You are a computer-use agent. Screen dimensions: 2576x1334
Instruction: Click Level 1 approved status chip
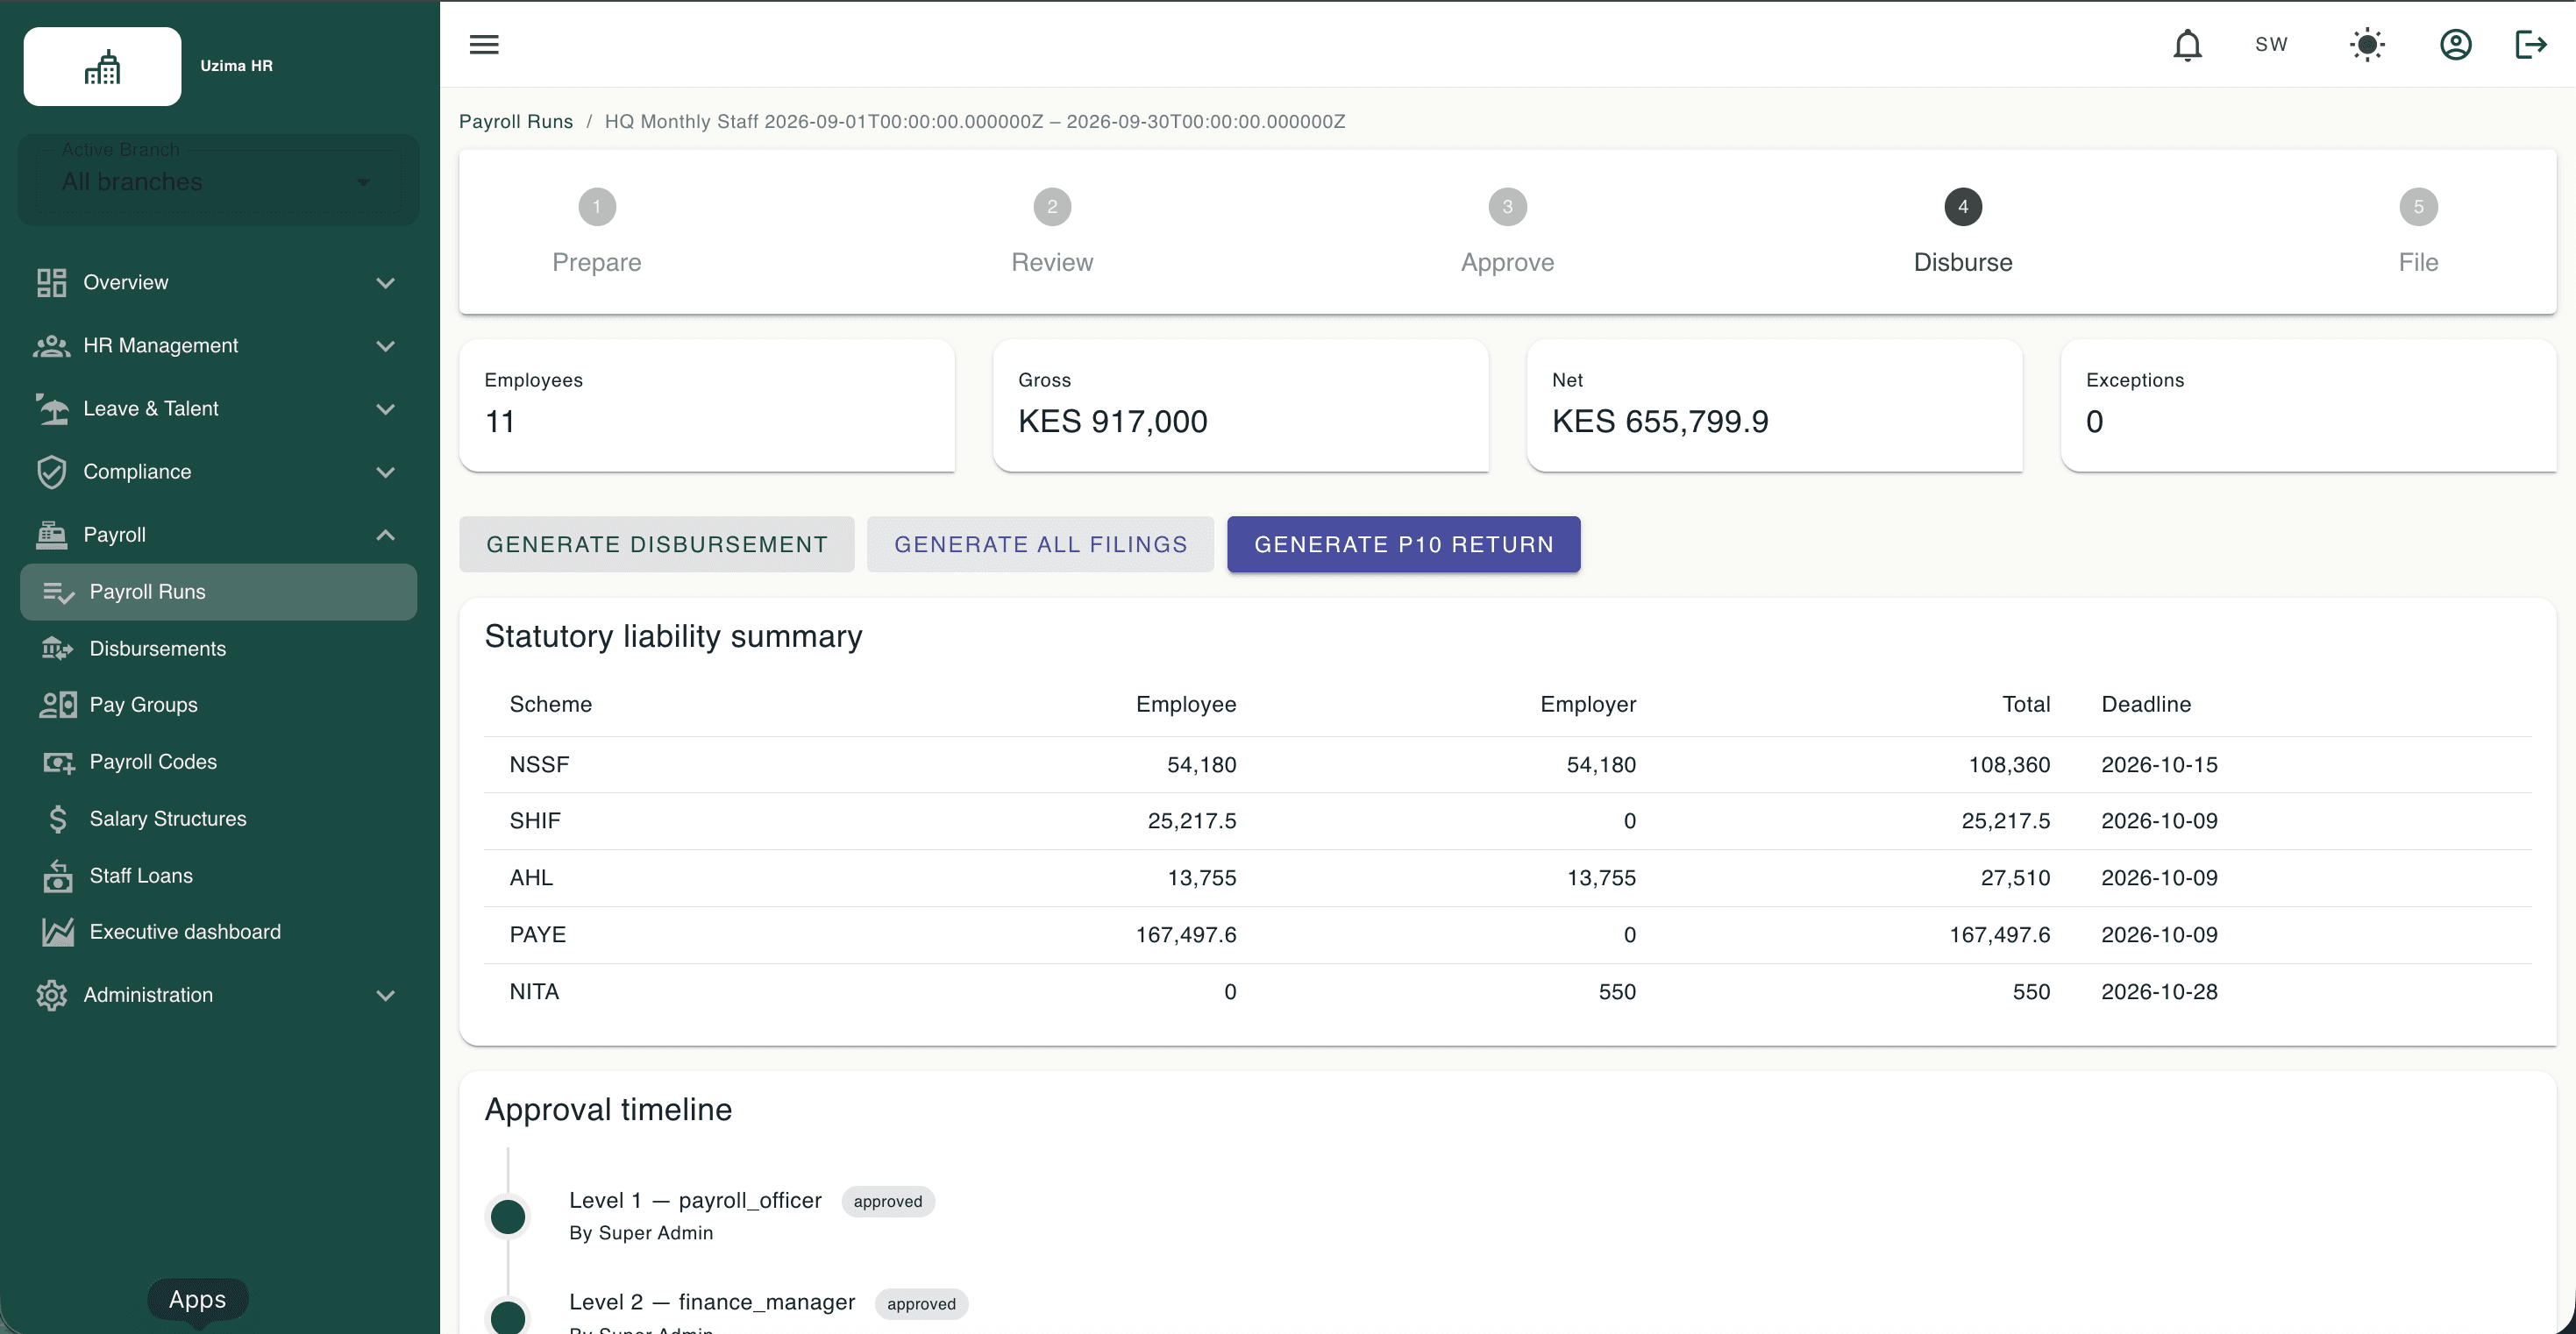(x=888, y=1202)
